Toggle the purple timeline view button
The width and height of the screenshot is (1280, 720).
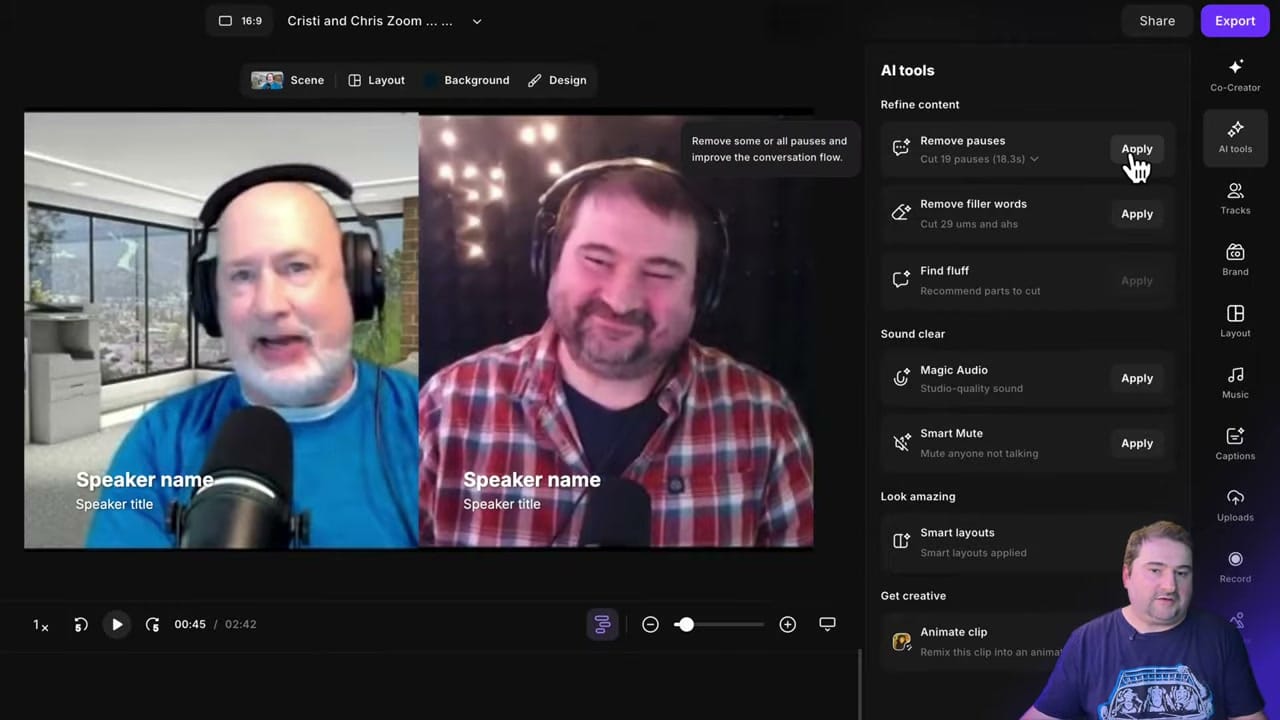602,624
